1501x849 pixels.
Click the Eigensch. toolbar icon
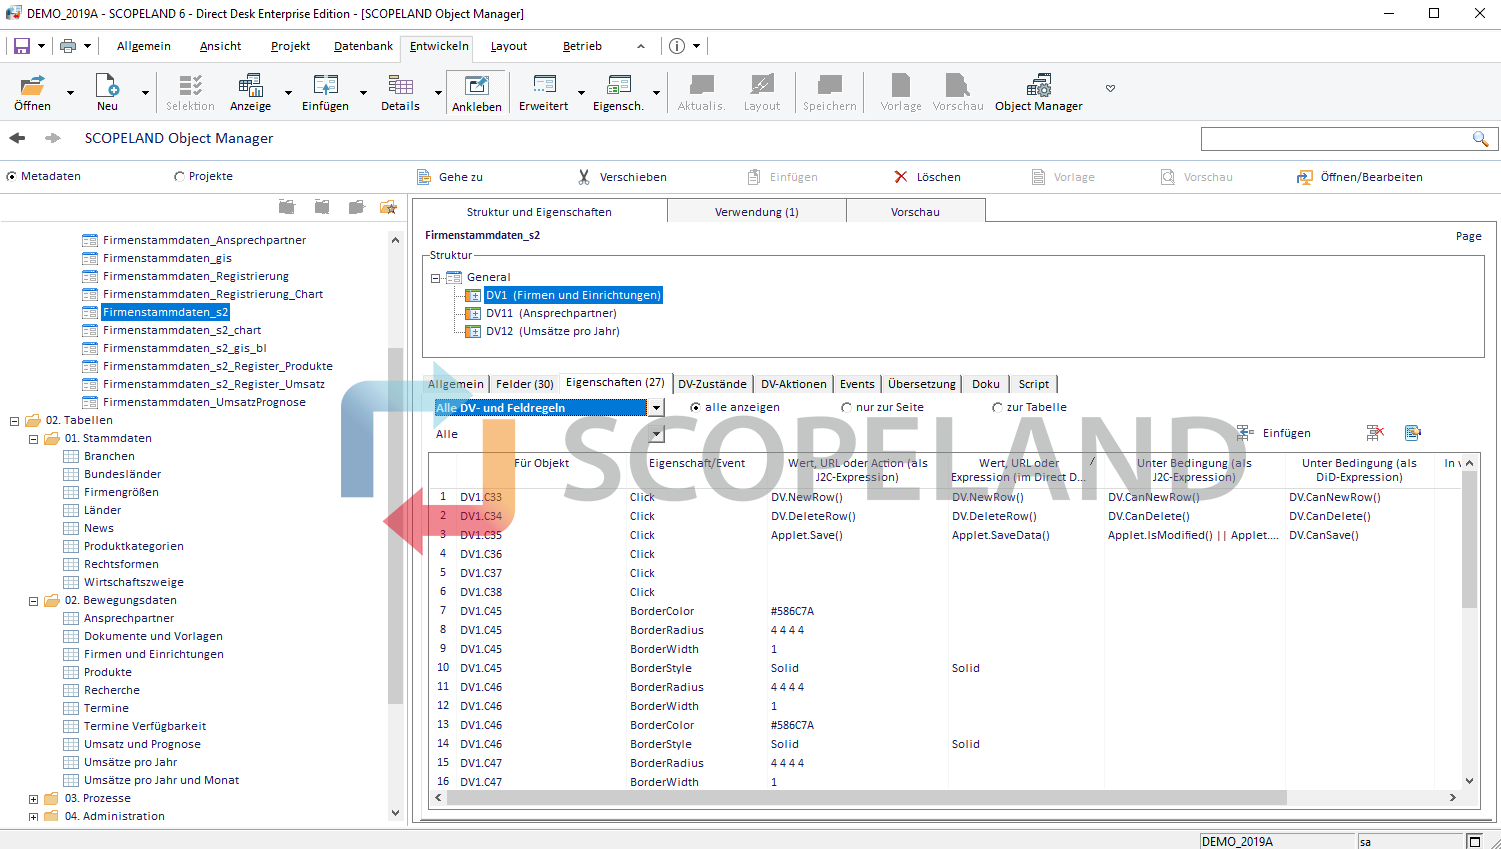(x=618, y=85)
